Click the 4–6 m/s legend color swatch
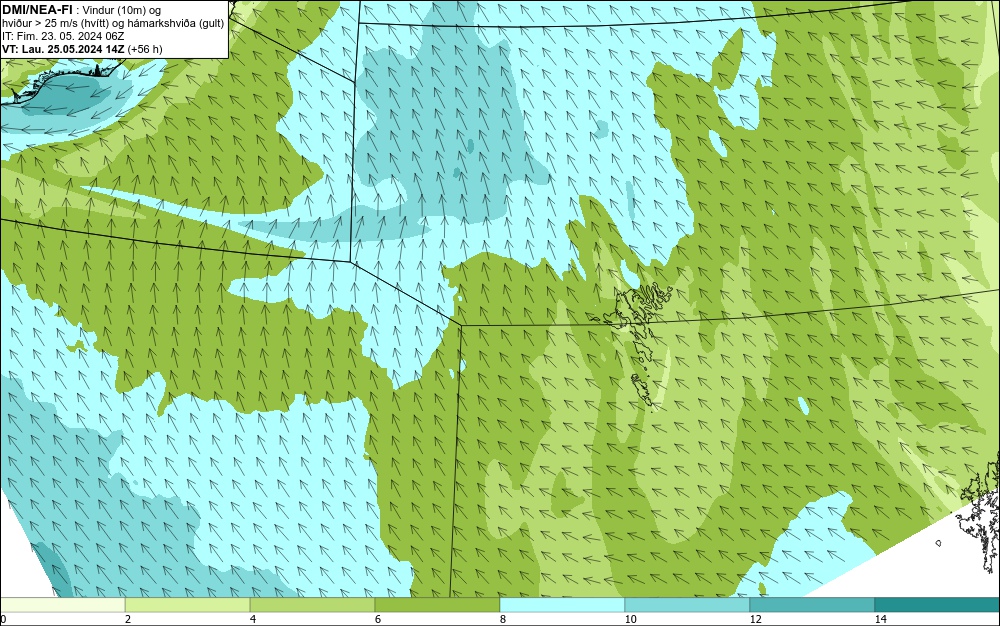Screen dimensions: 1000x626 point(312,605)
